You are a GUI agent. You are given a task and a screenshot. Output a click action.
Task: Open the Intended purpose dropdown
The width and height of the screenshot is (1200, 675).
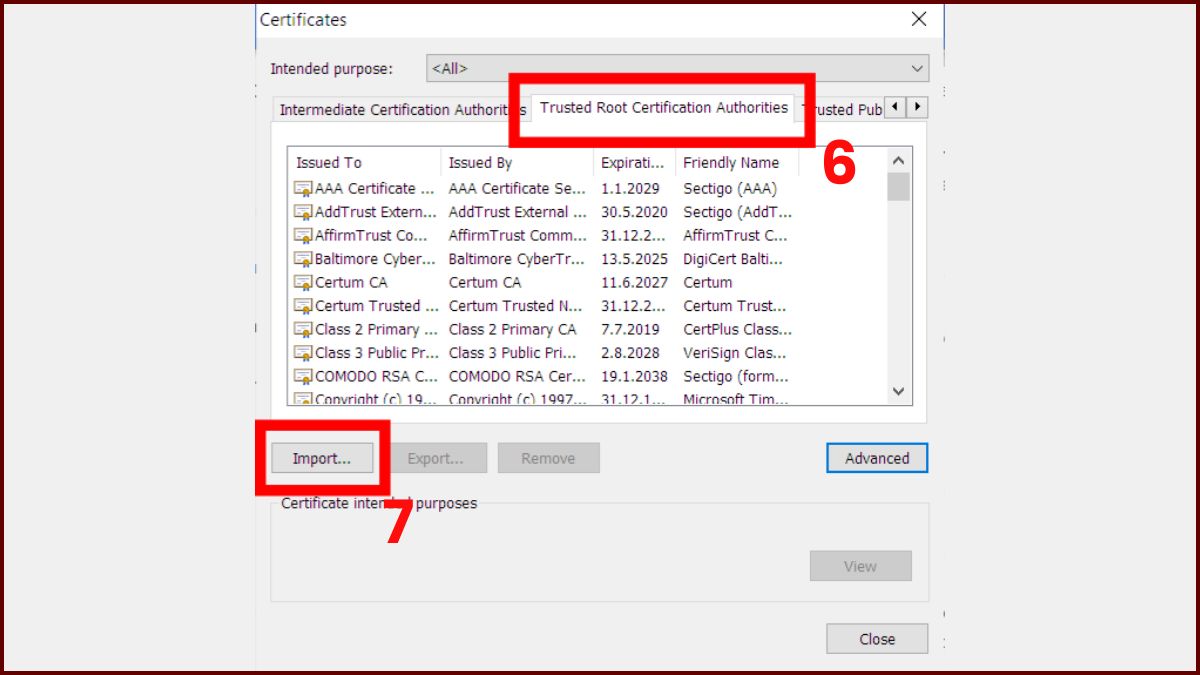(916, 68)
